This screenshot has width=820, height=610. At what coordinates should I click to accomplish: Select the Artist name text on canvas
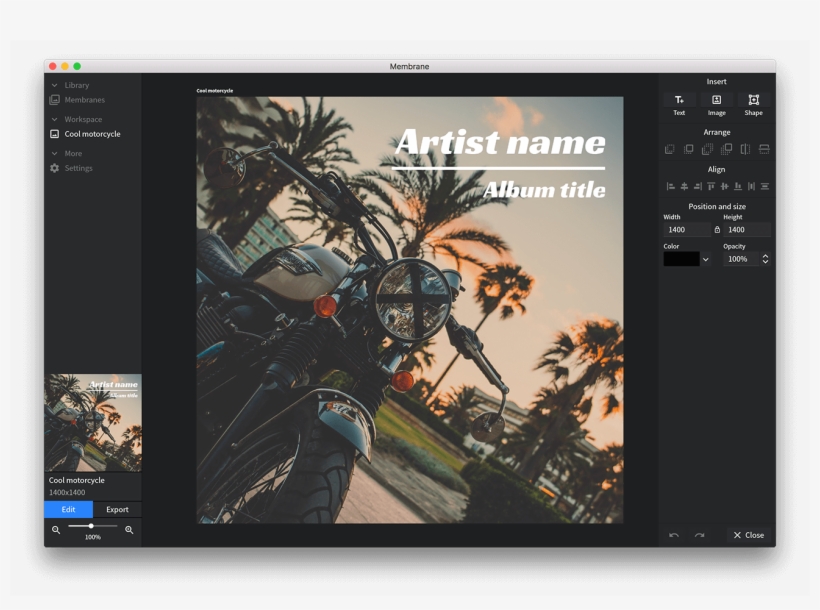[x=500, y=142]
